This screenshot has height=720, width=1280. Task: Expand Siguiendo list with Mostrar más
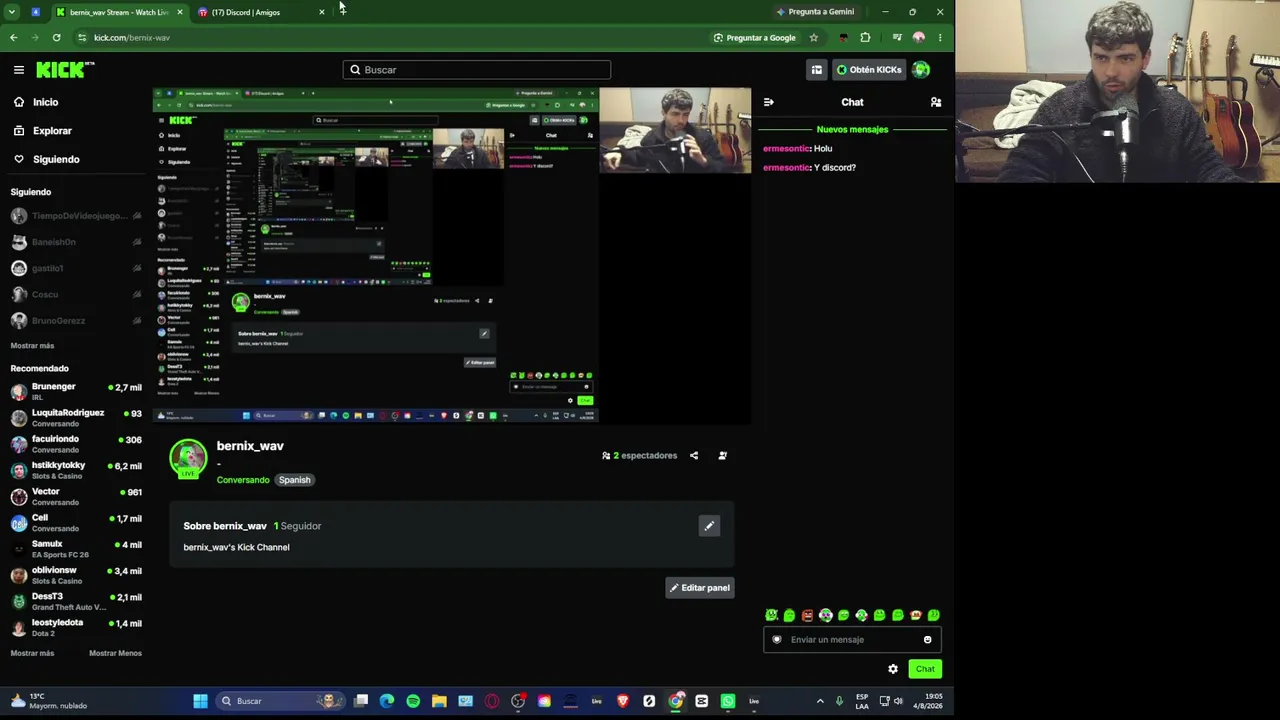pyautogui.click(x=32, y=346)
